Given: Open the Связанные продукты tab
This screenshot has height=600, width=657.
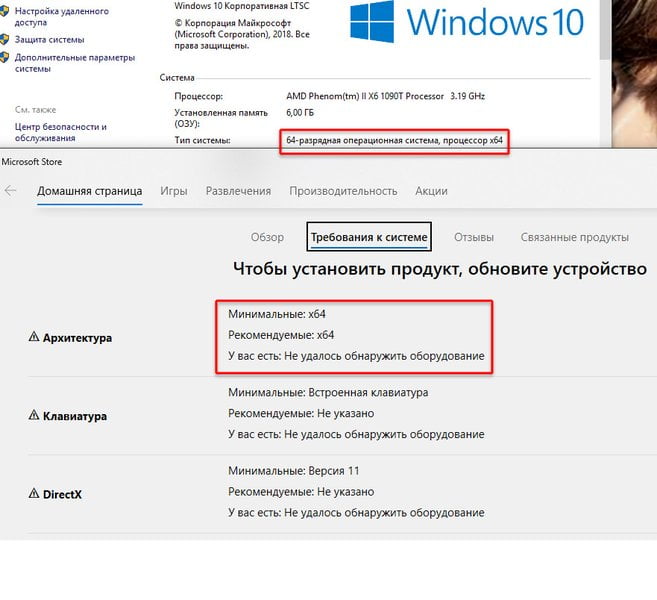Looking at the screenshot, I should pos(574,237).
